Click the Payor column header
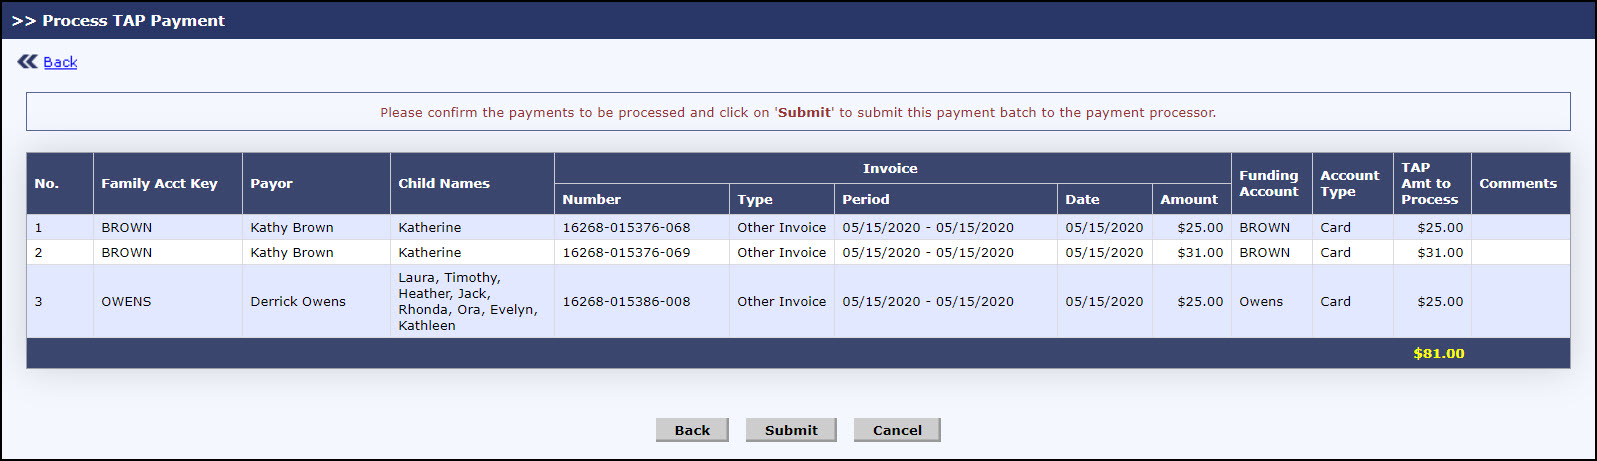This screenshot has height=461, width=1597. click(271, 184)
